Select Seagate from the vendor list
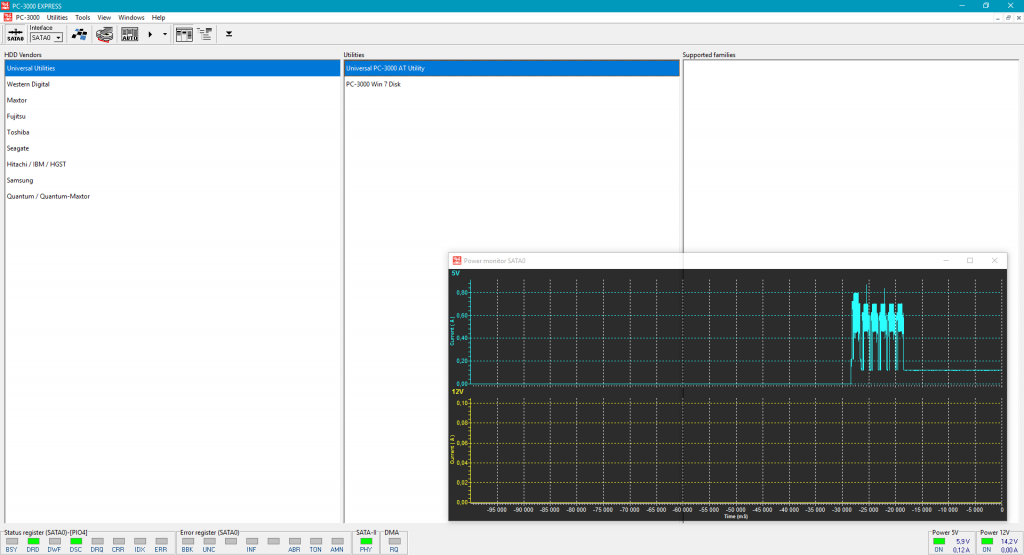The width and height of the screenshot is (1024, 555). click(18, 148)
